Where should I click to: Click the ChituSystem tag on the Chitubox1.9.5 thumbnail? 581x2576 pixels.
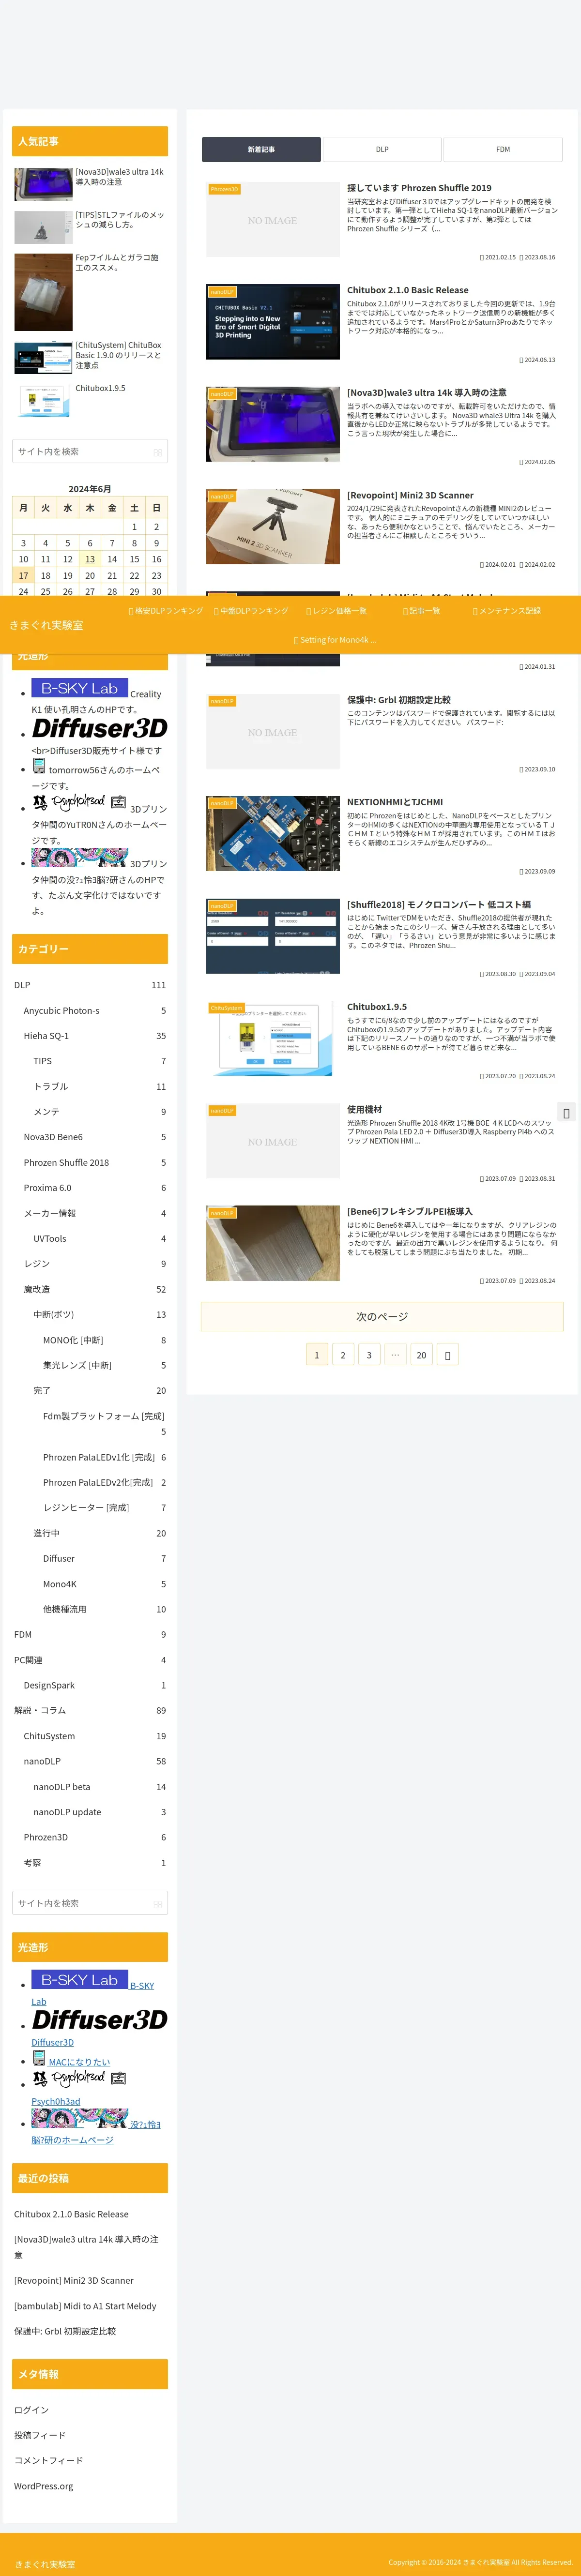[226, 1008]
